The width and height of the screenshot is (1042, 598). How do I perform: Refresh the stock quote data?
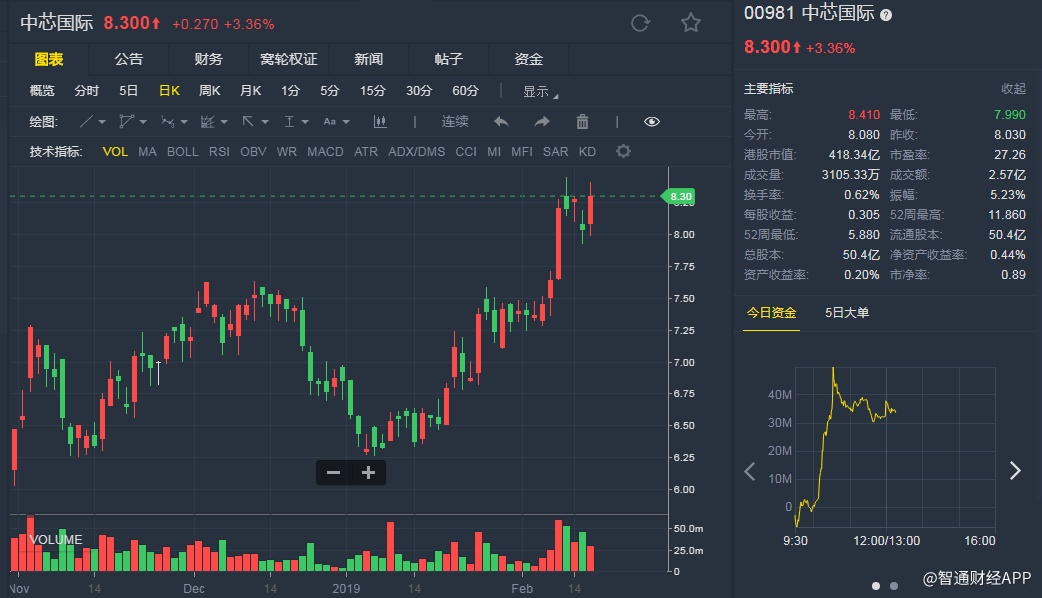click(640, 23)
